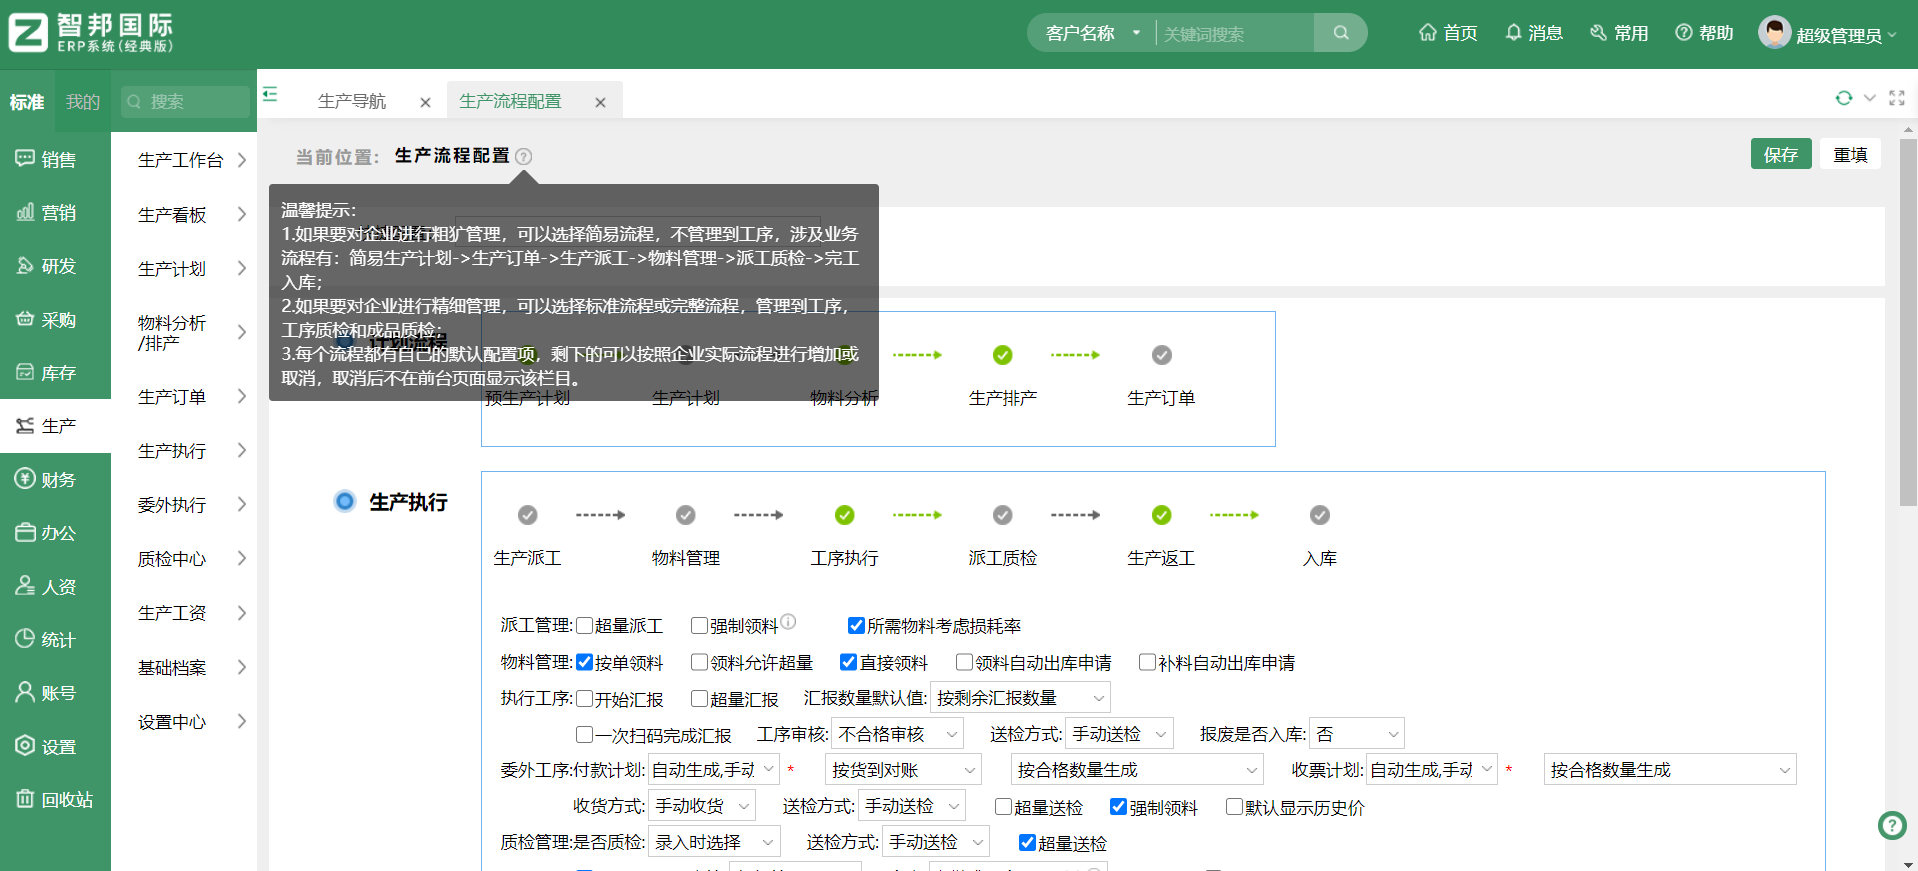Click the floating green help button

1891,825
